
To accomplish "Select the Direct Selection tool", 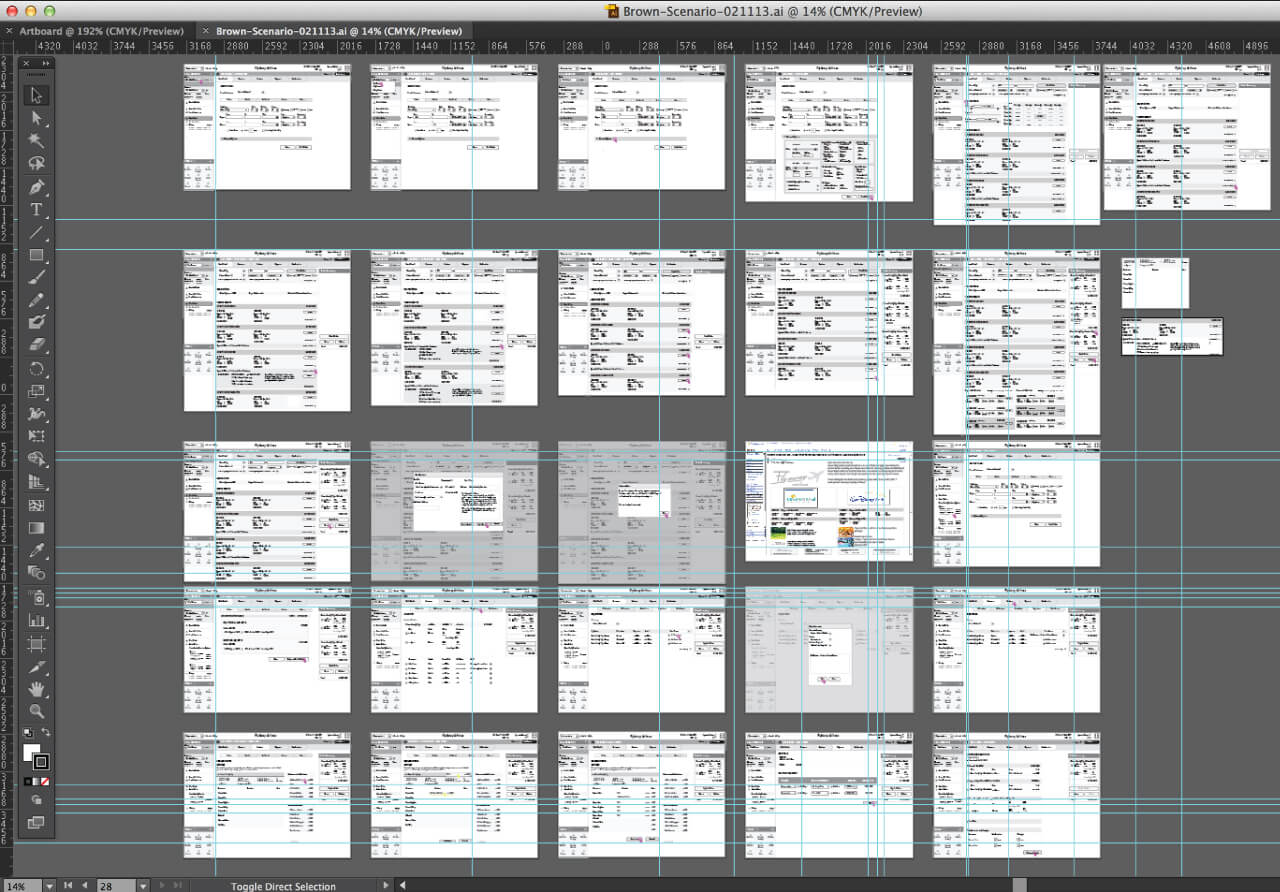I will pos(37,118).
